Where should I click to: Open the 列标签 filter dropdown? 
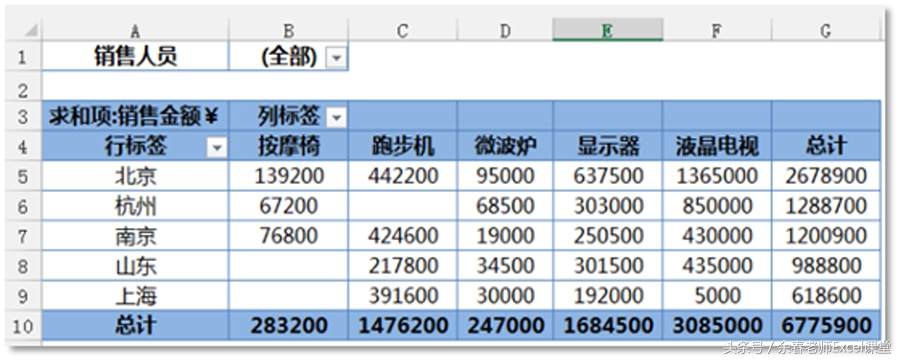pyautogui.click(x=336, y=118)
